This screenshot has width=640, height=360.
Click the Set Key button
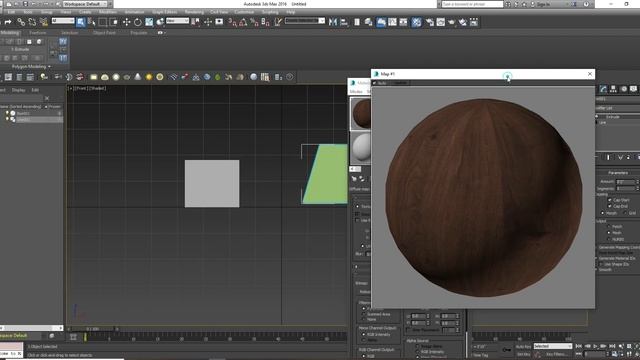coord(523,354)
